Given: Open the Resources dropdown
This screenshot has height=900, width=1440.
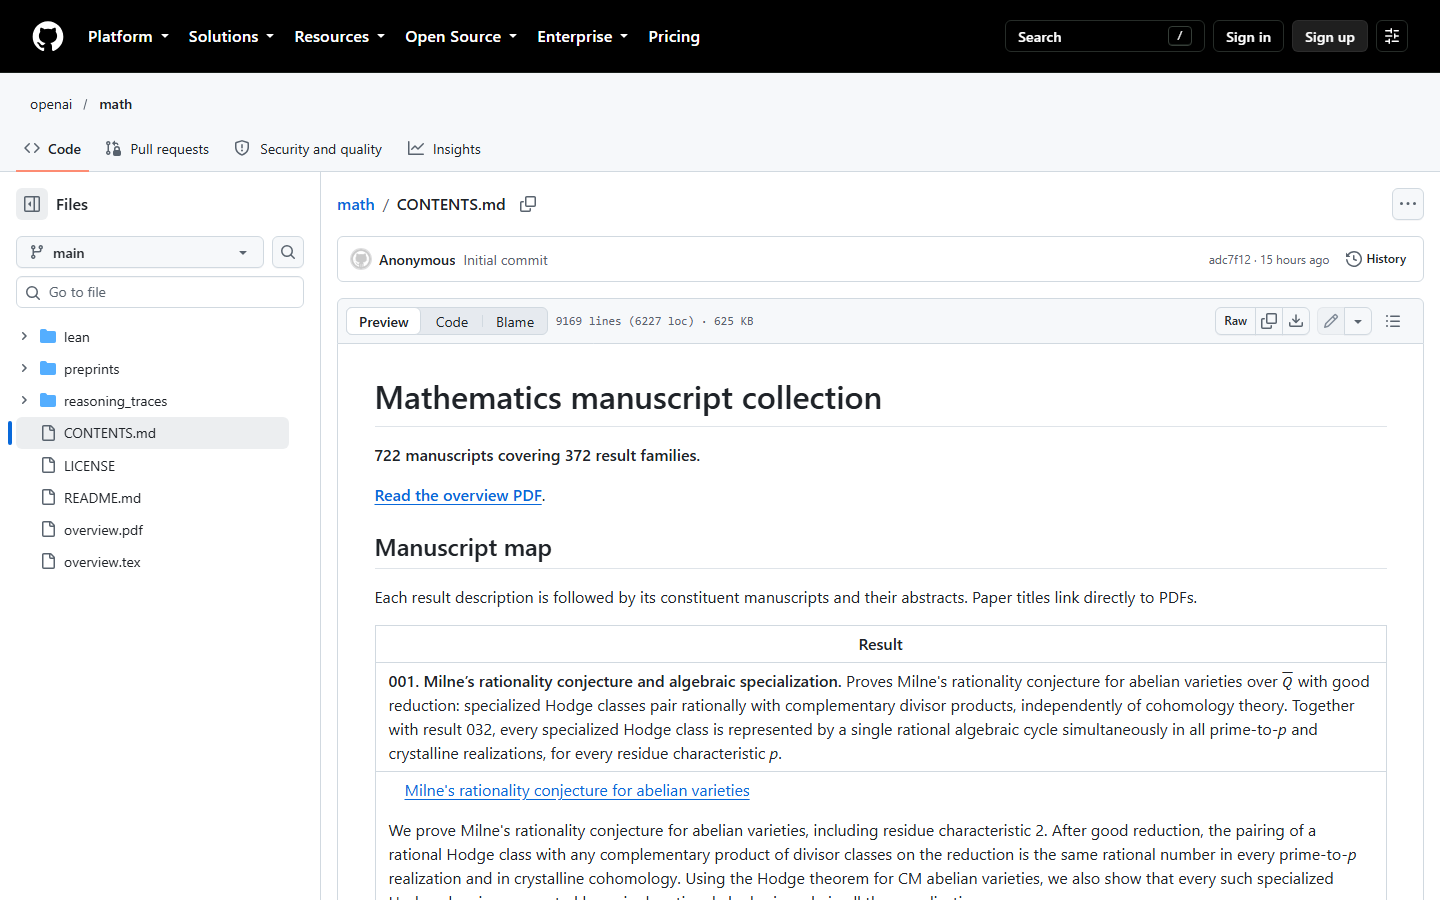Looking at the screenshot, I should 339,37.
